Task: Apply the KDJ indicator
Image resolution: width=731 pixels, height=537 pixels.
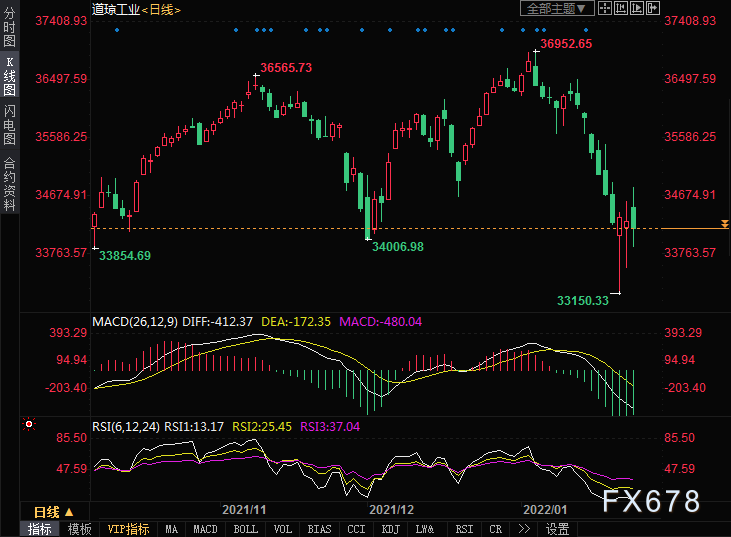Action: pos(390,529)
